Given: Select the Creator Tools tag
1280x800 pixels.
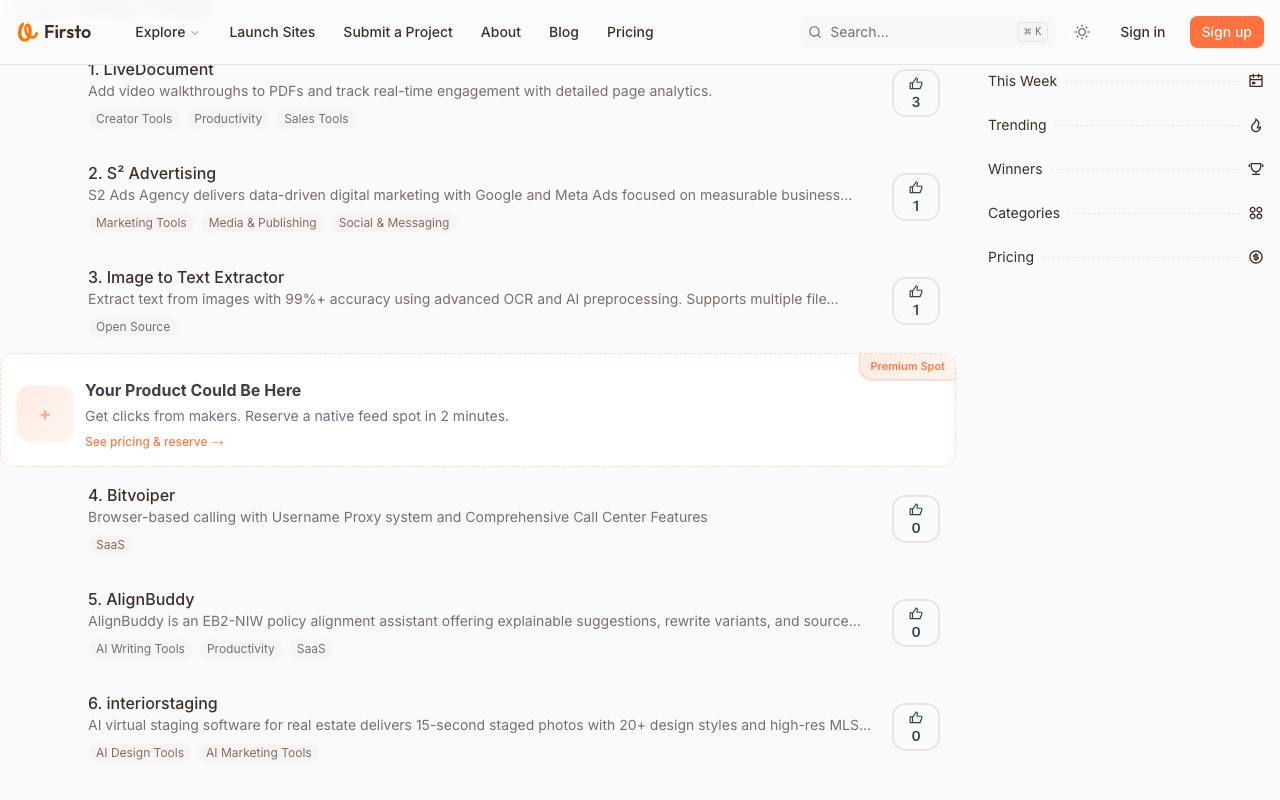Looking at the screenshot, I should pyautogui.click(x=134, y=119).
